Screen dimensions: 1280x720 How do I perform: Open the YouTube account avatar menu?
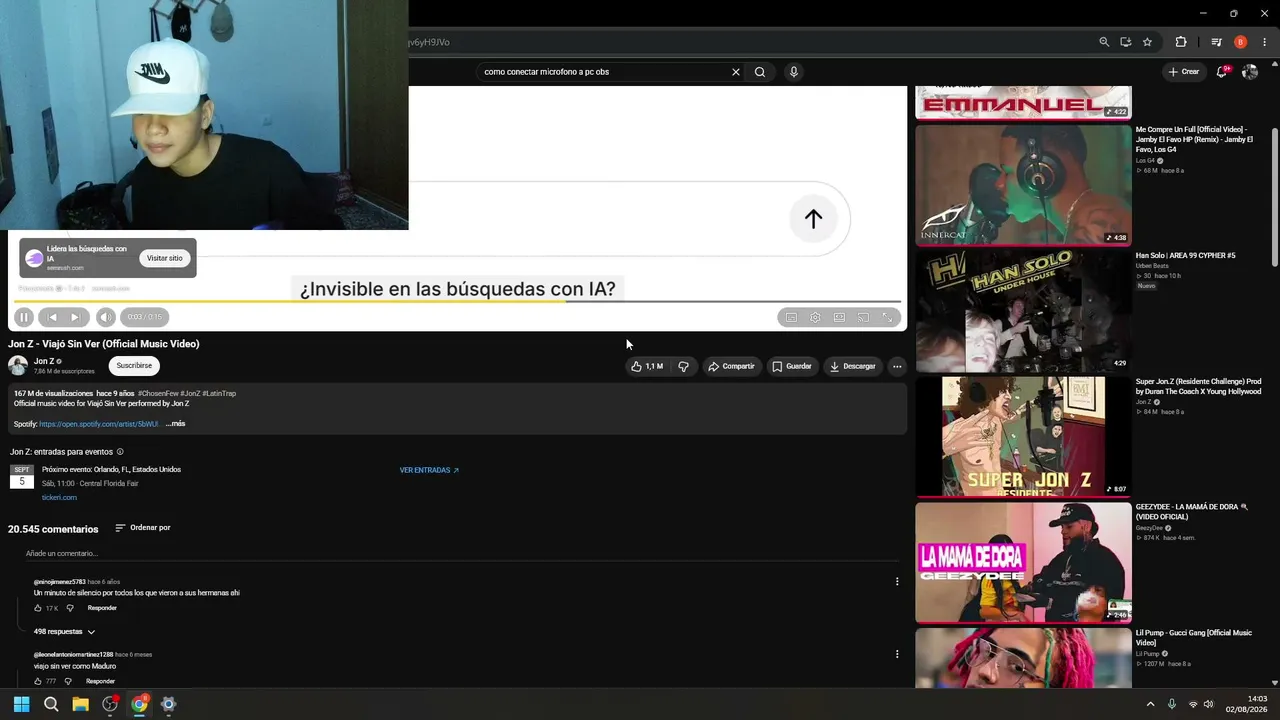tap(1250, 72)
